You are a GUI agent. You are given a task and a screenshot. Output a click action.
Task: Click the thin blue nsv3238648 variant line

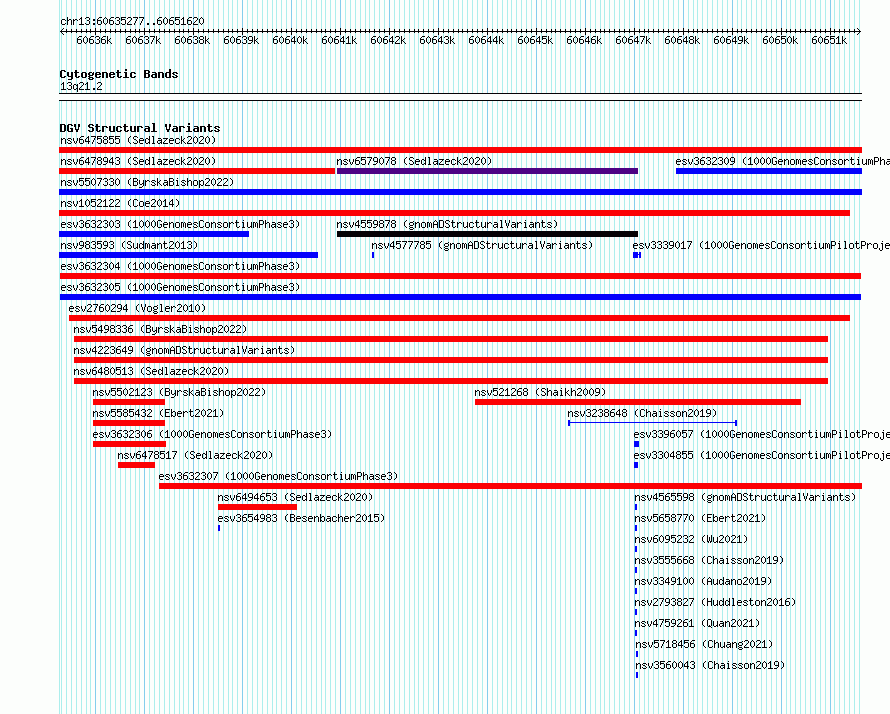tap(653, 423)
